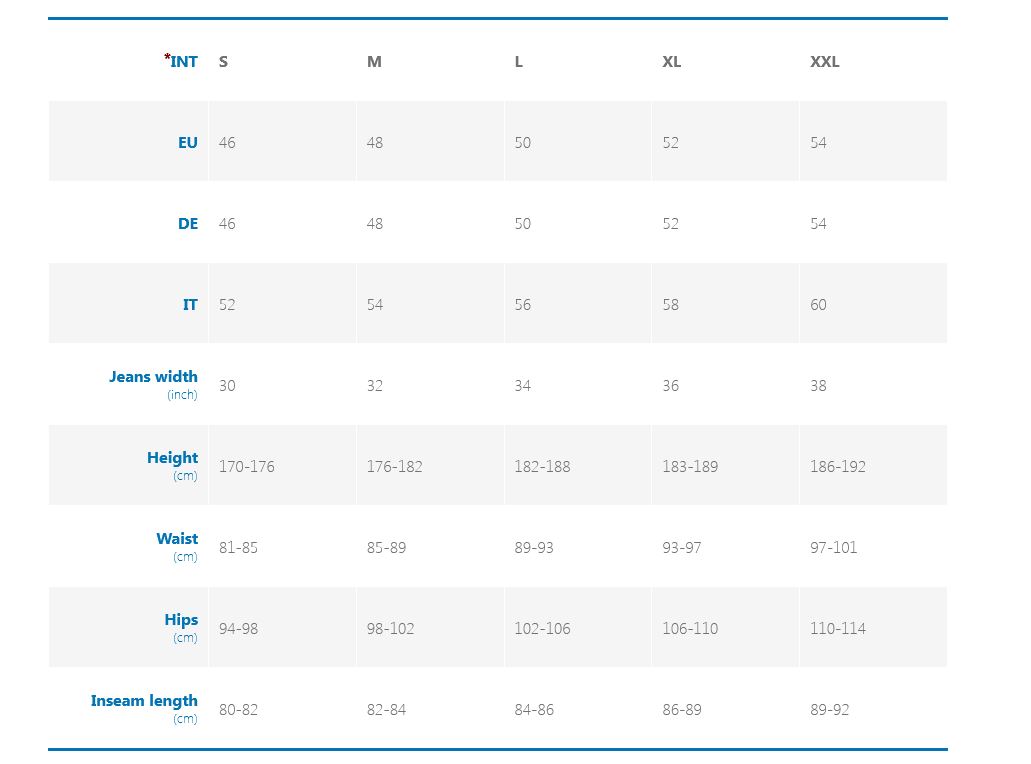Click the M size column header
This screenshot has height=764, width=1031.
[x=374, y=62]
